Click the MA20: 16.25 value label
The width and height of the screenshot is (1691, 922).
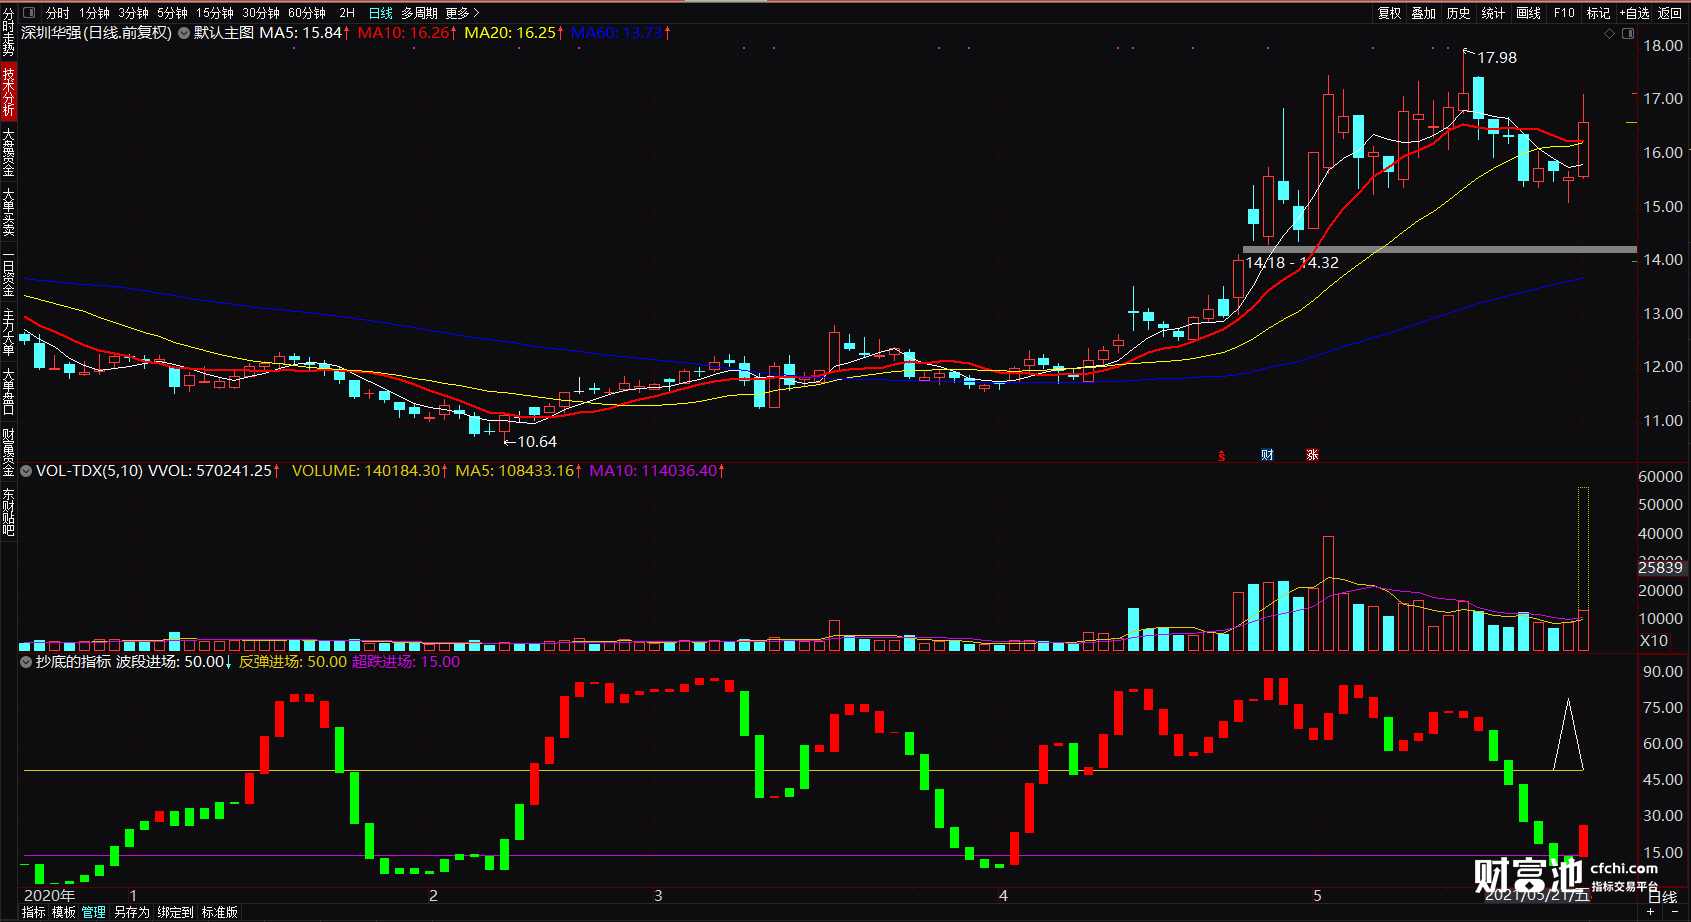pos(514,33)
